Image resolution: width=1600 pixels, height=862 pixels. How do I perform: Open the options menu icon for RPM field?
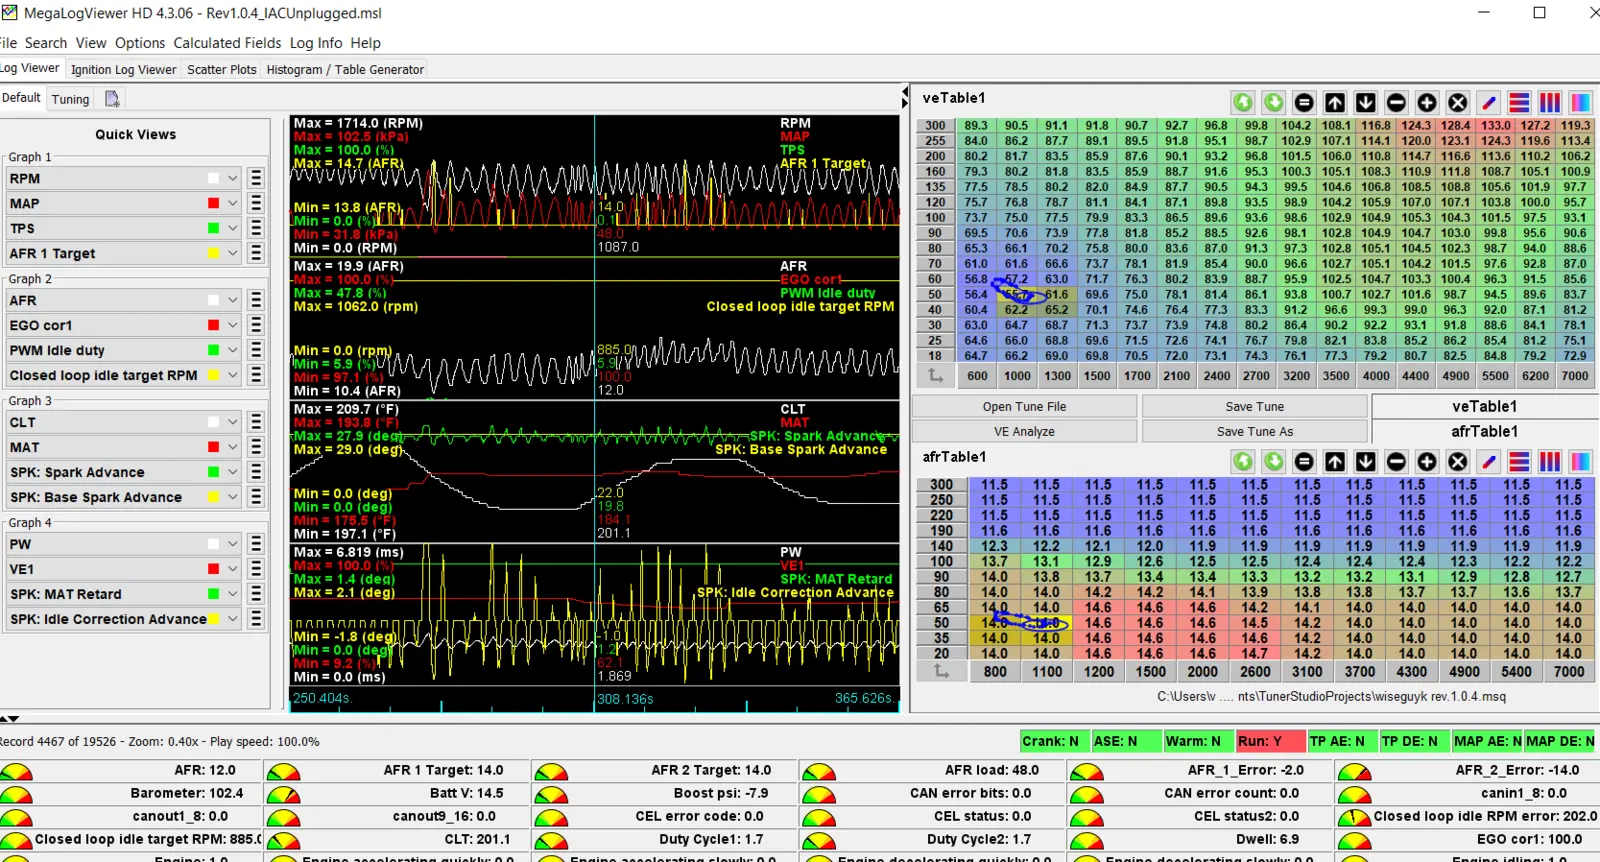coord(256,178)
